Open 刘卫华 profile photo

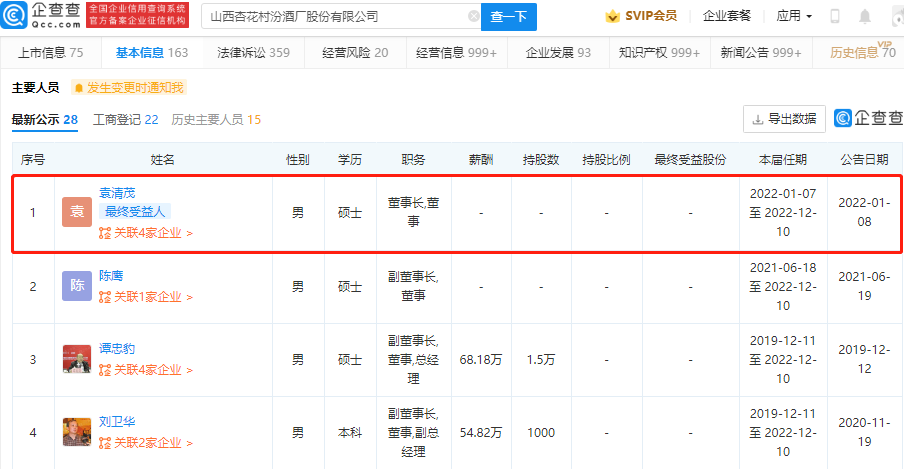77,432
